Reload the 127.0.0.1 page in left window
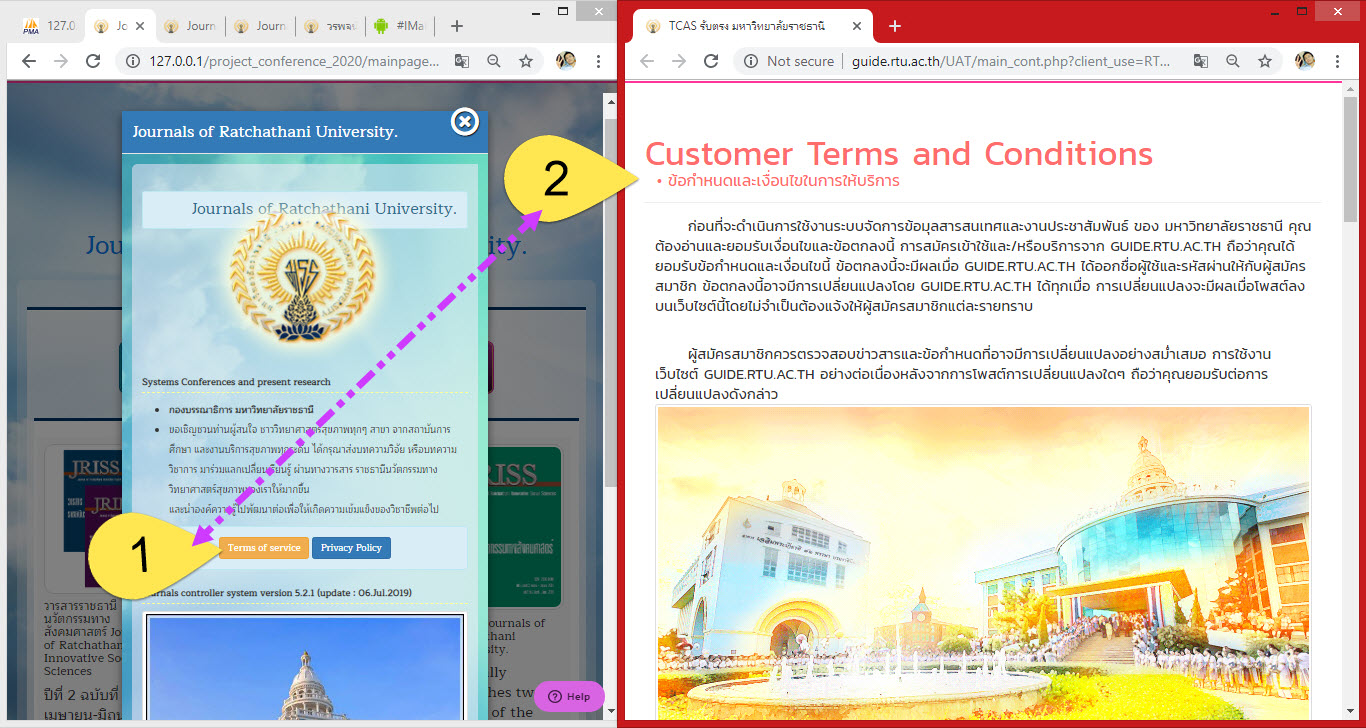The image size is (1366, 728). 93,61
